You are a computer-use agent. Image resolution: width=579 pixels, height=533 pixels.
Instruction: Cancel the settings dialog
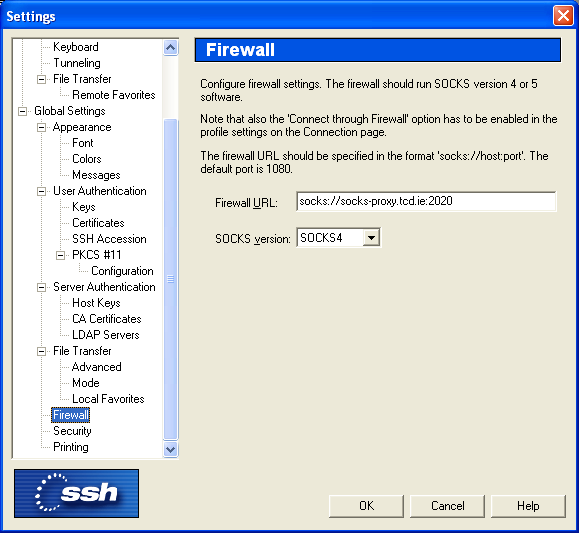pyautogui.click(x=447, y=506)
